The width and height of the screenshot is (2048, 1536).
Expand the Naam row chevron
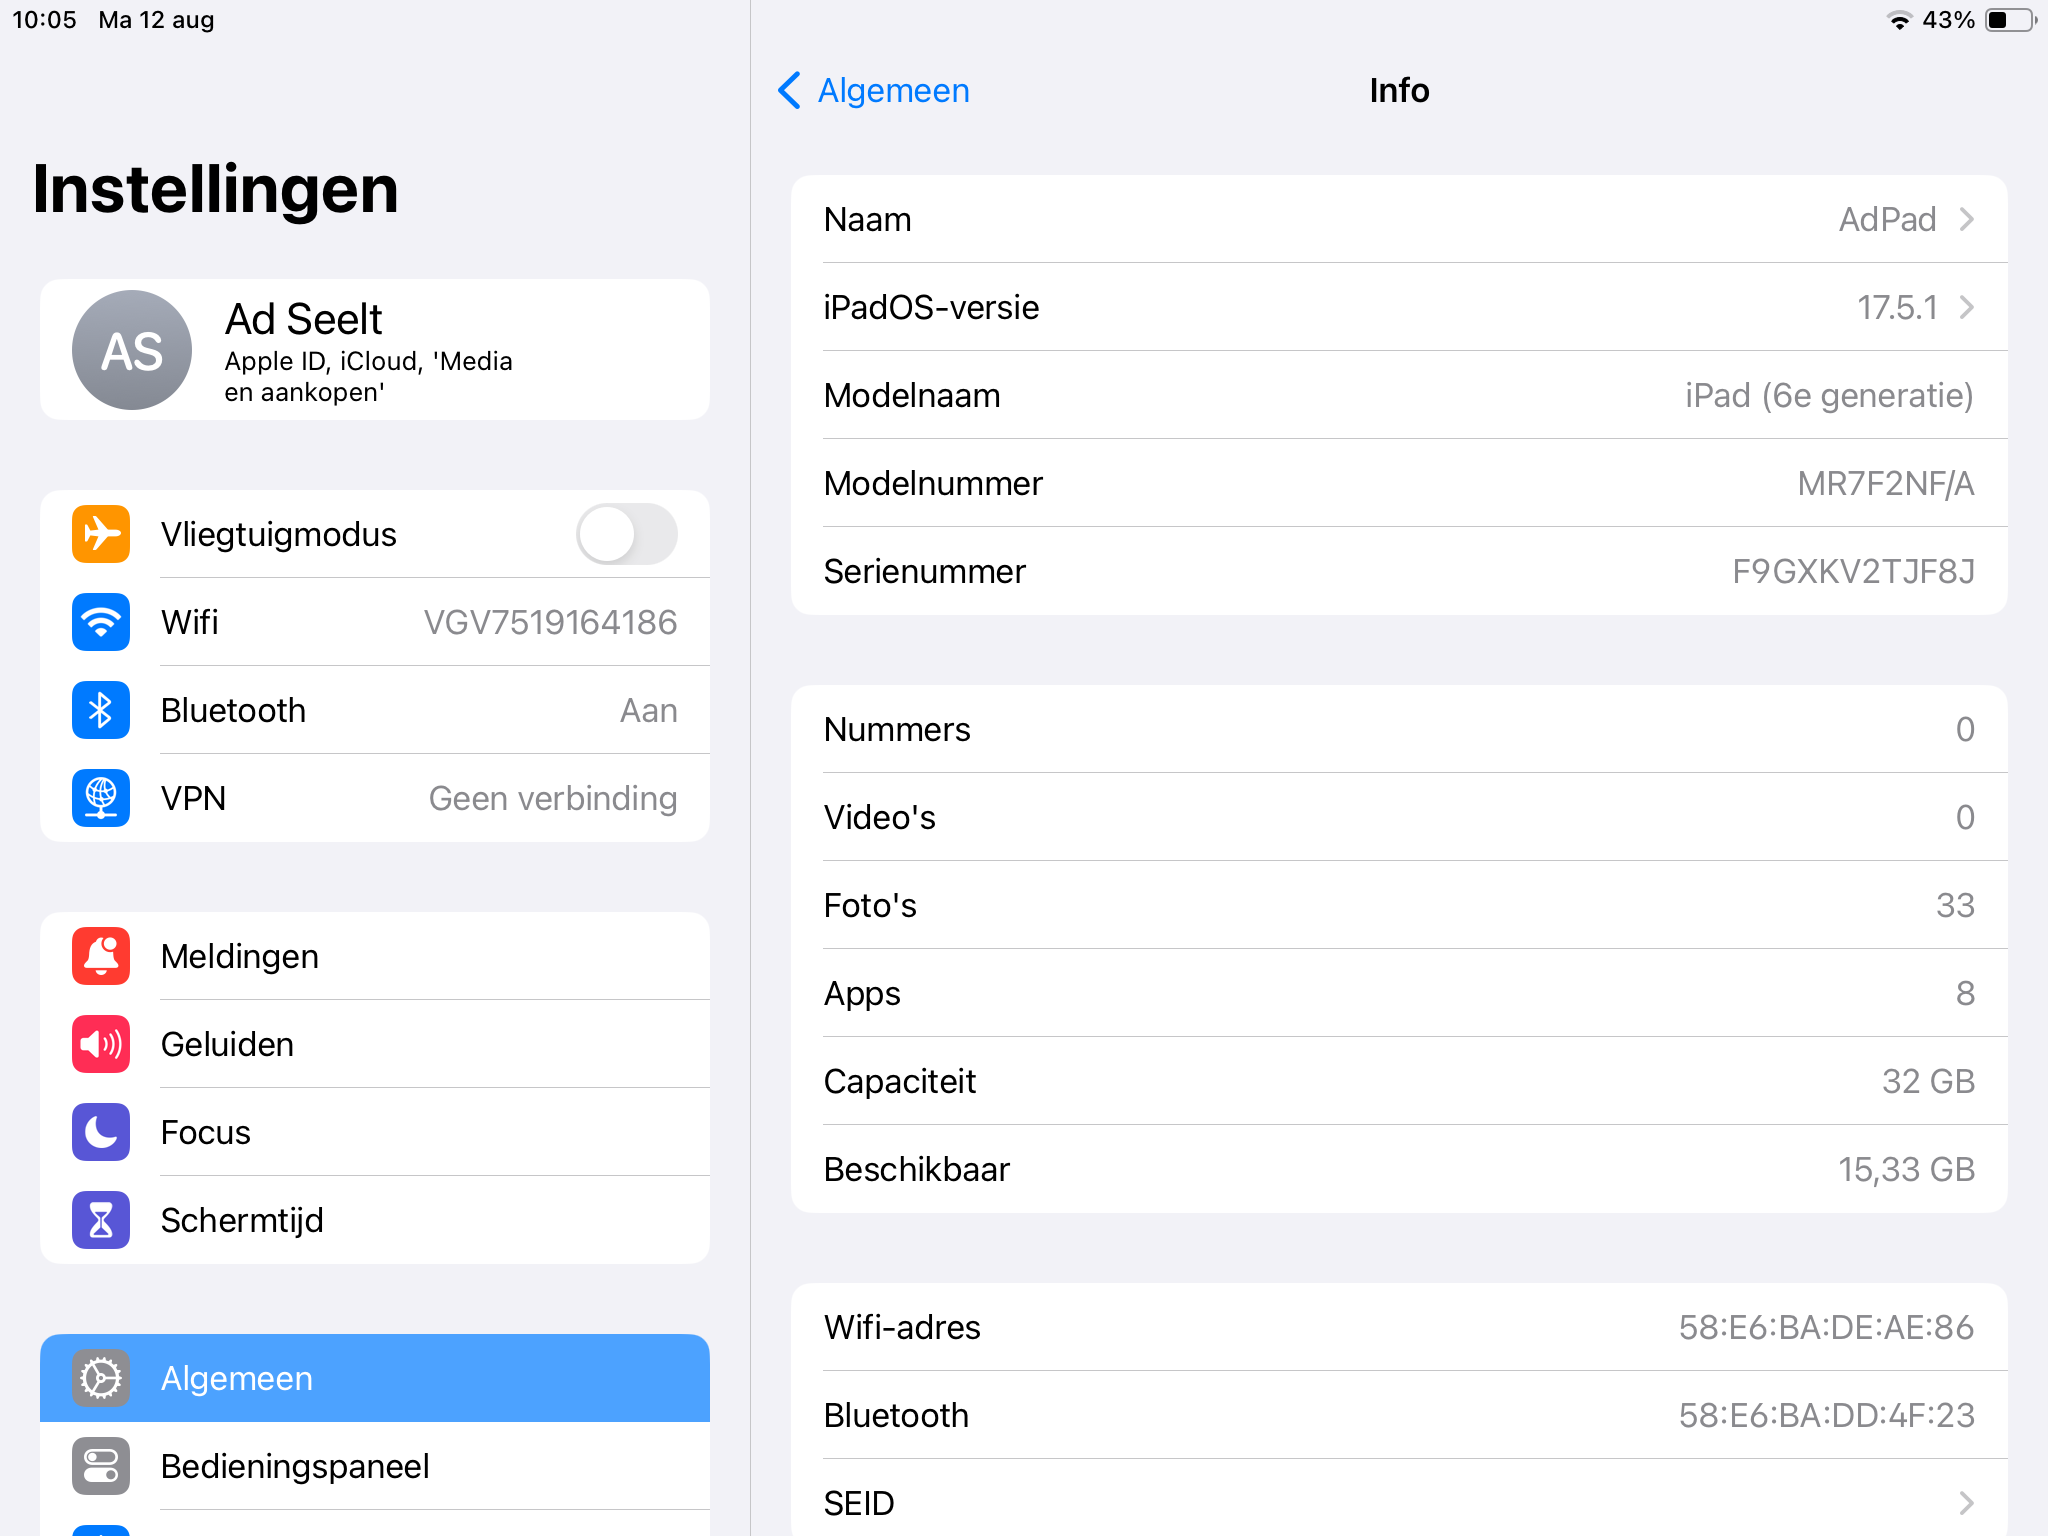[x=1966, y=219]
